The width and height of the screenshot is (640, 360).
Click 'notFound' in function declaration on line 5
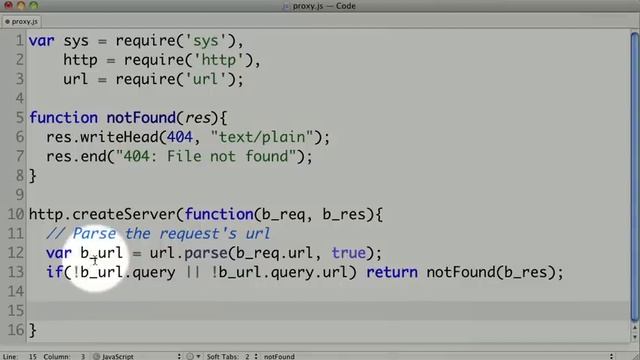click(141, 118)
